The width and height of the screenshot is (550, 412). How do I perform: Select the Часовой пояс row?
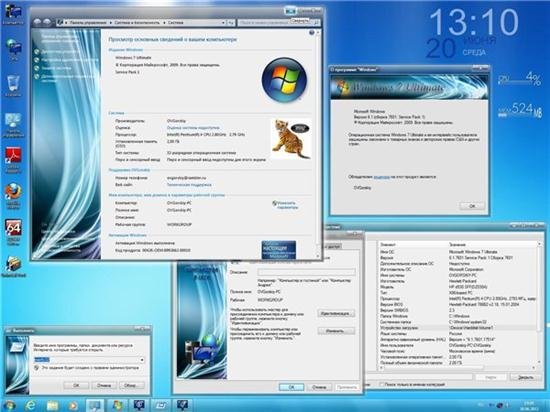pyautogui.click(x=458, y=351)
